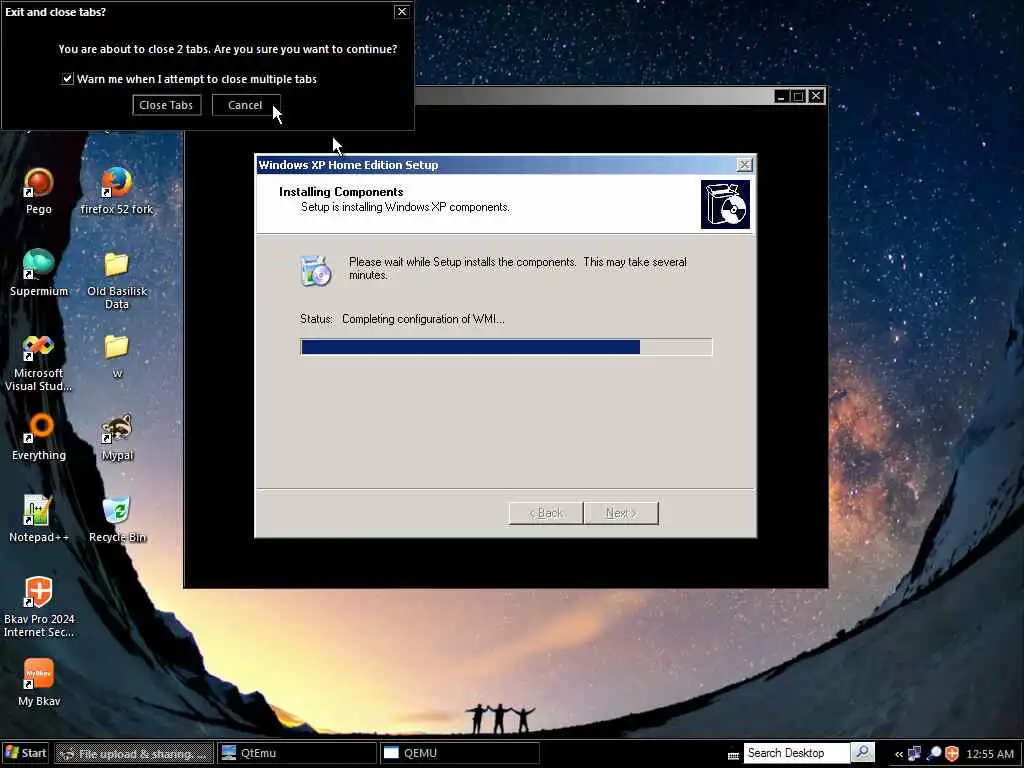Open the folder named w
Screen dimensions: 1024x768
click(117, 356)
